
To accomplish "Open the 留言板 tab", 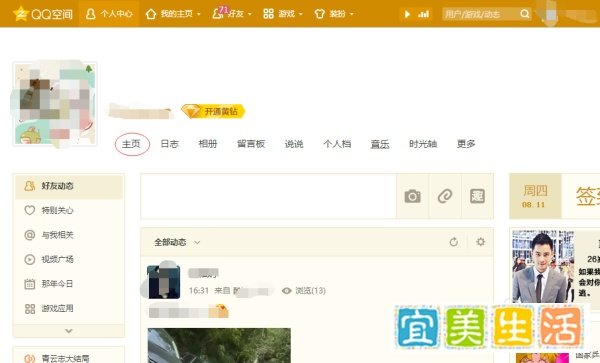I will coord(251,144).
